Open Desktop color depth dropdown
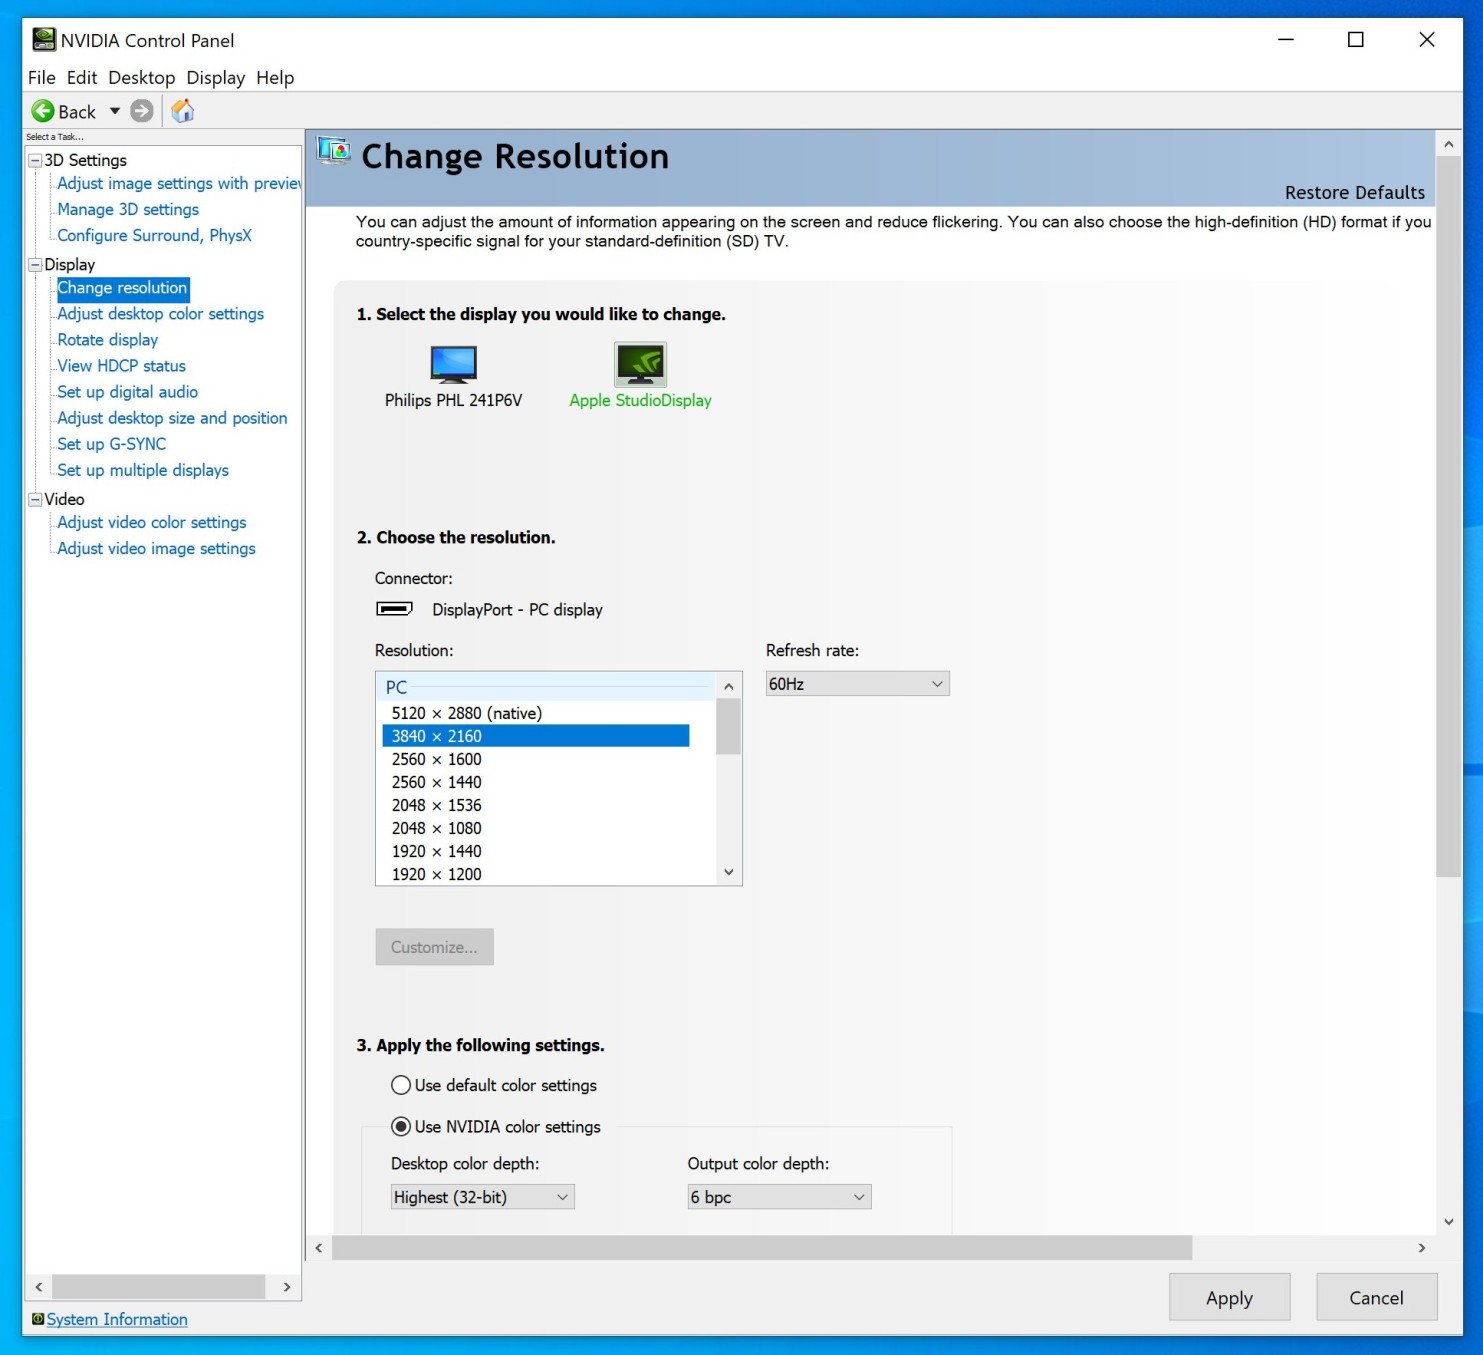The height and width of the screenshot is (1355, 1483). pyautogui.click(x=482, y=1197)
